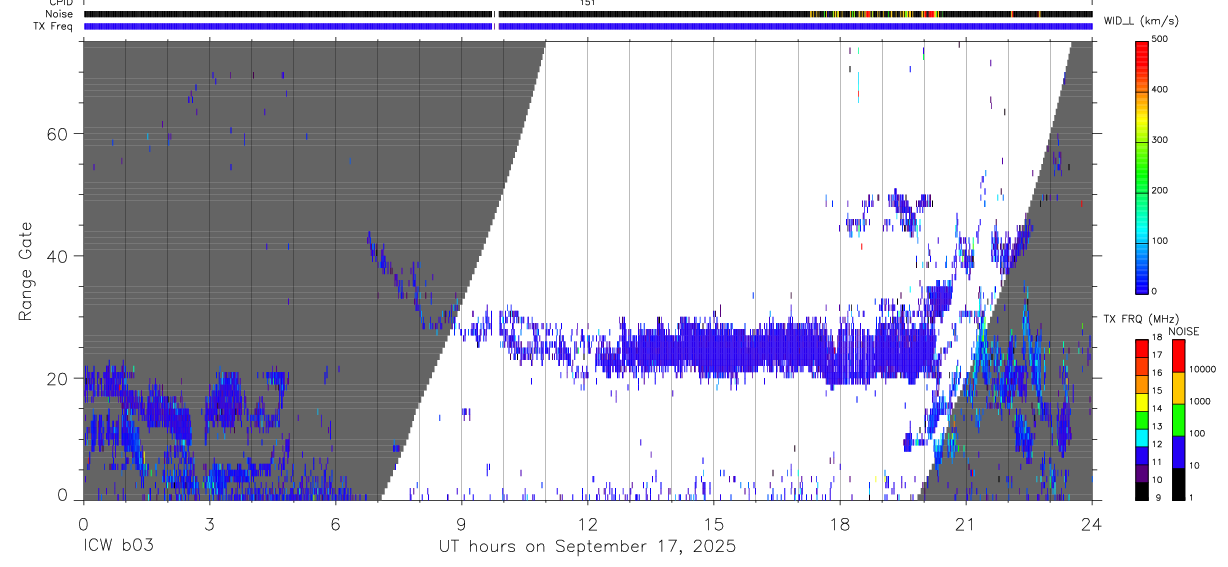
Task: Click the 'CPID' row label at top
Action: point(60,3)
